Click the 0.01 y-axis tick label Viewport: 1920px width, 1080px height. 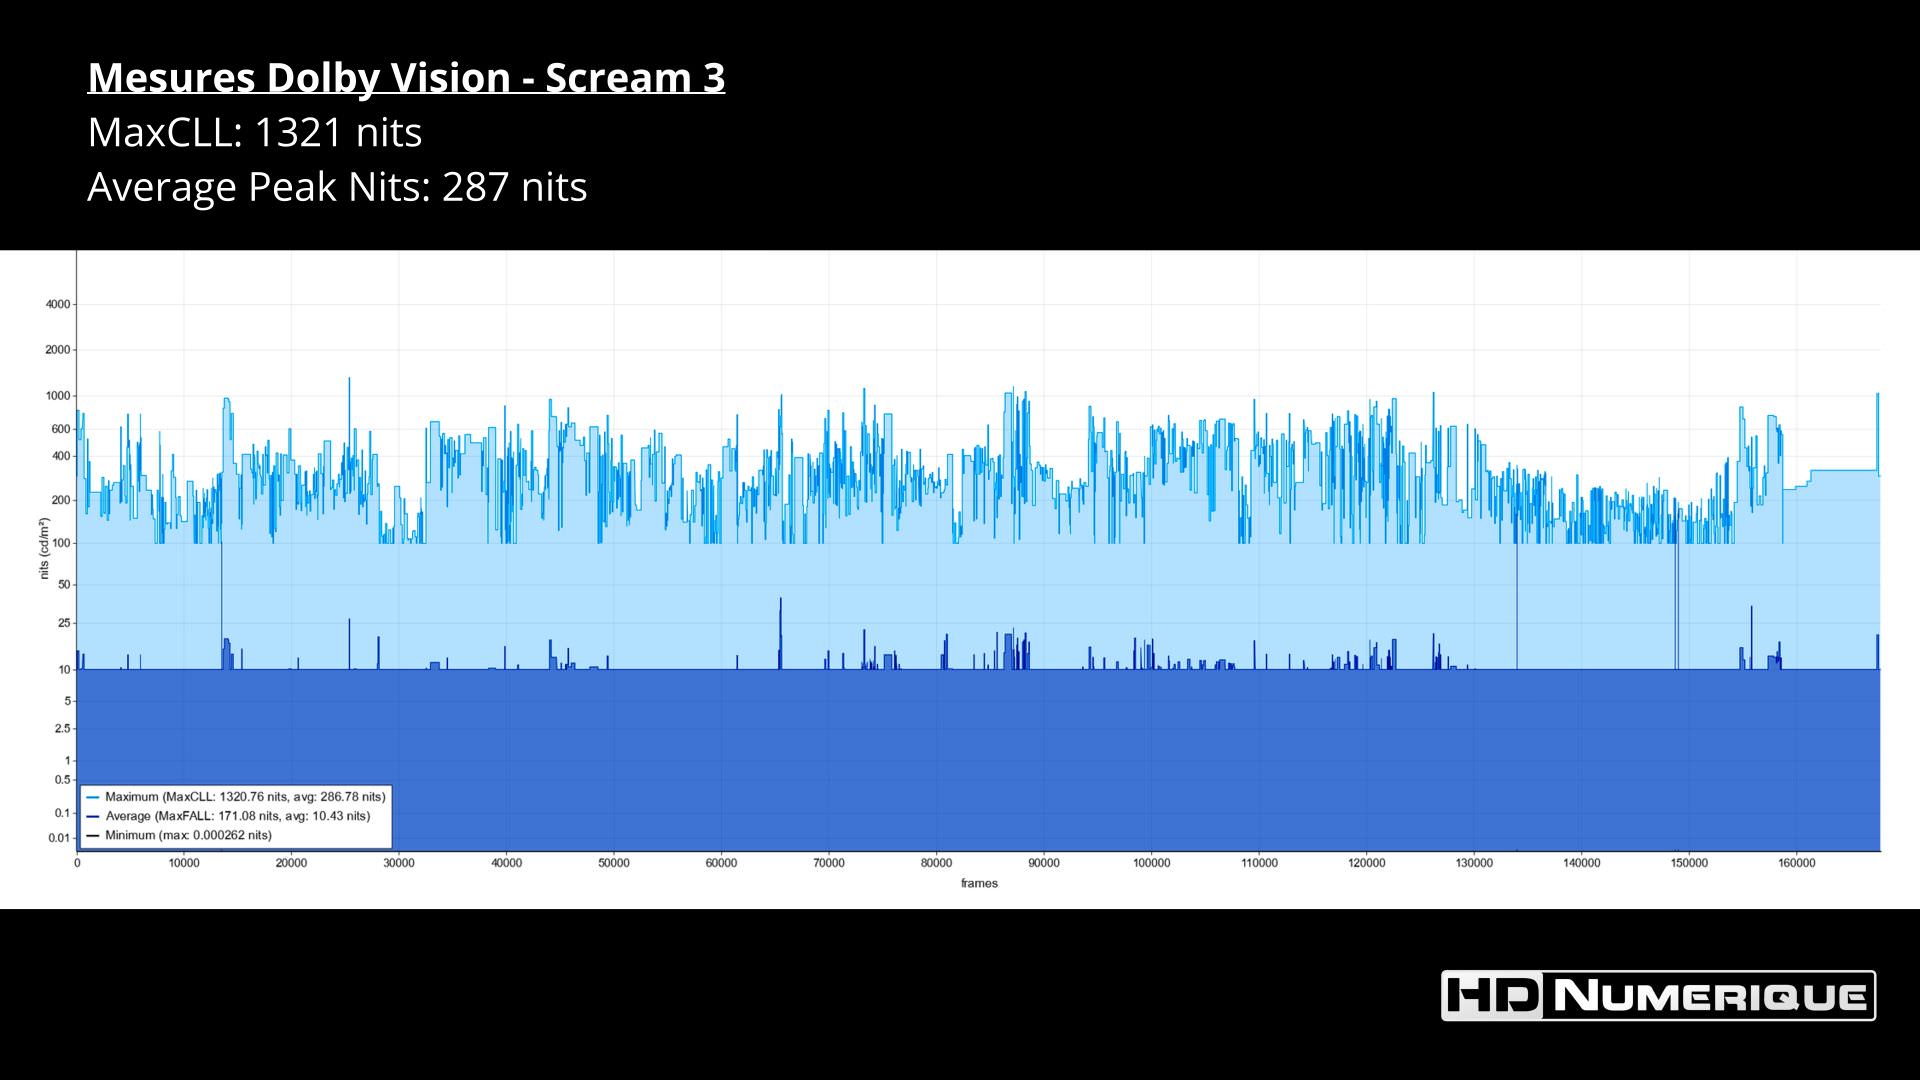(59, 838)
